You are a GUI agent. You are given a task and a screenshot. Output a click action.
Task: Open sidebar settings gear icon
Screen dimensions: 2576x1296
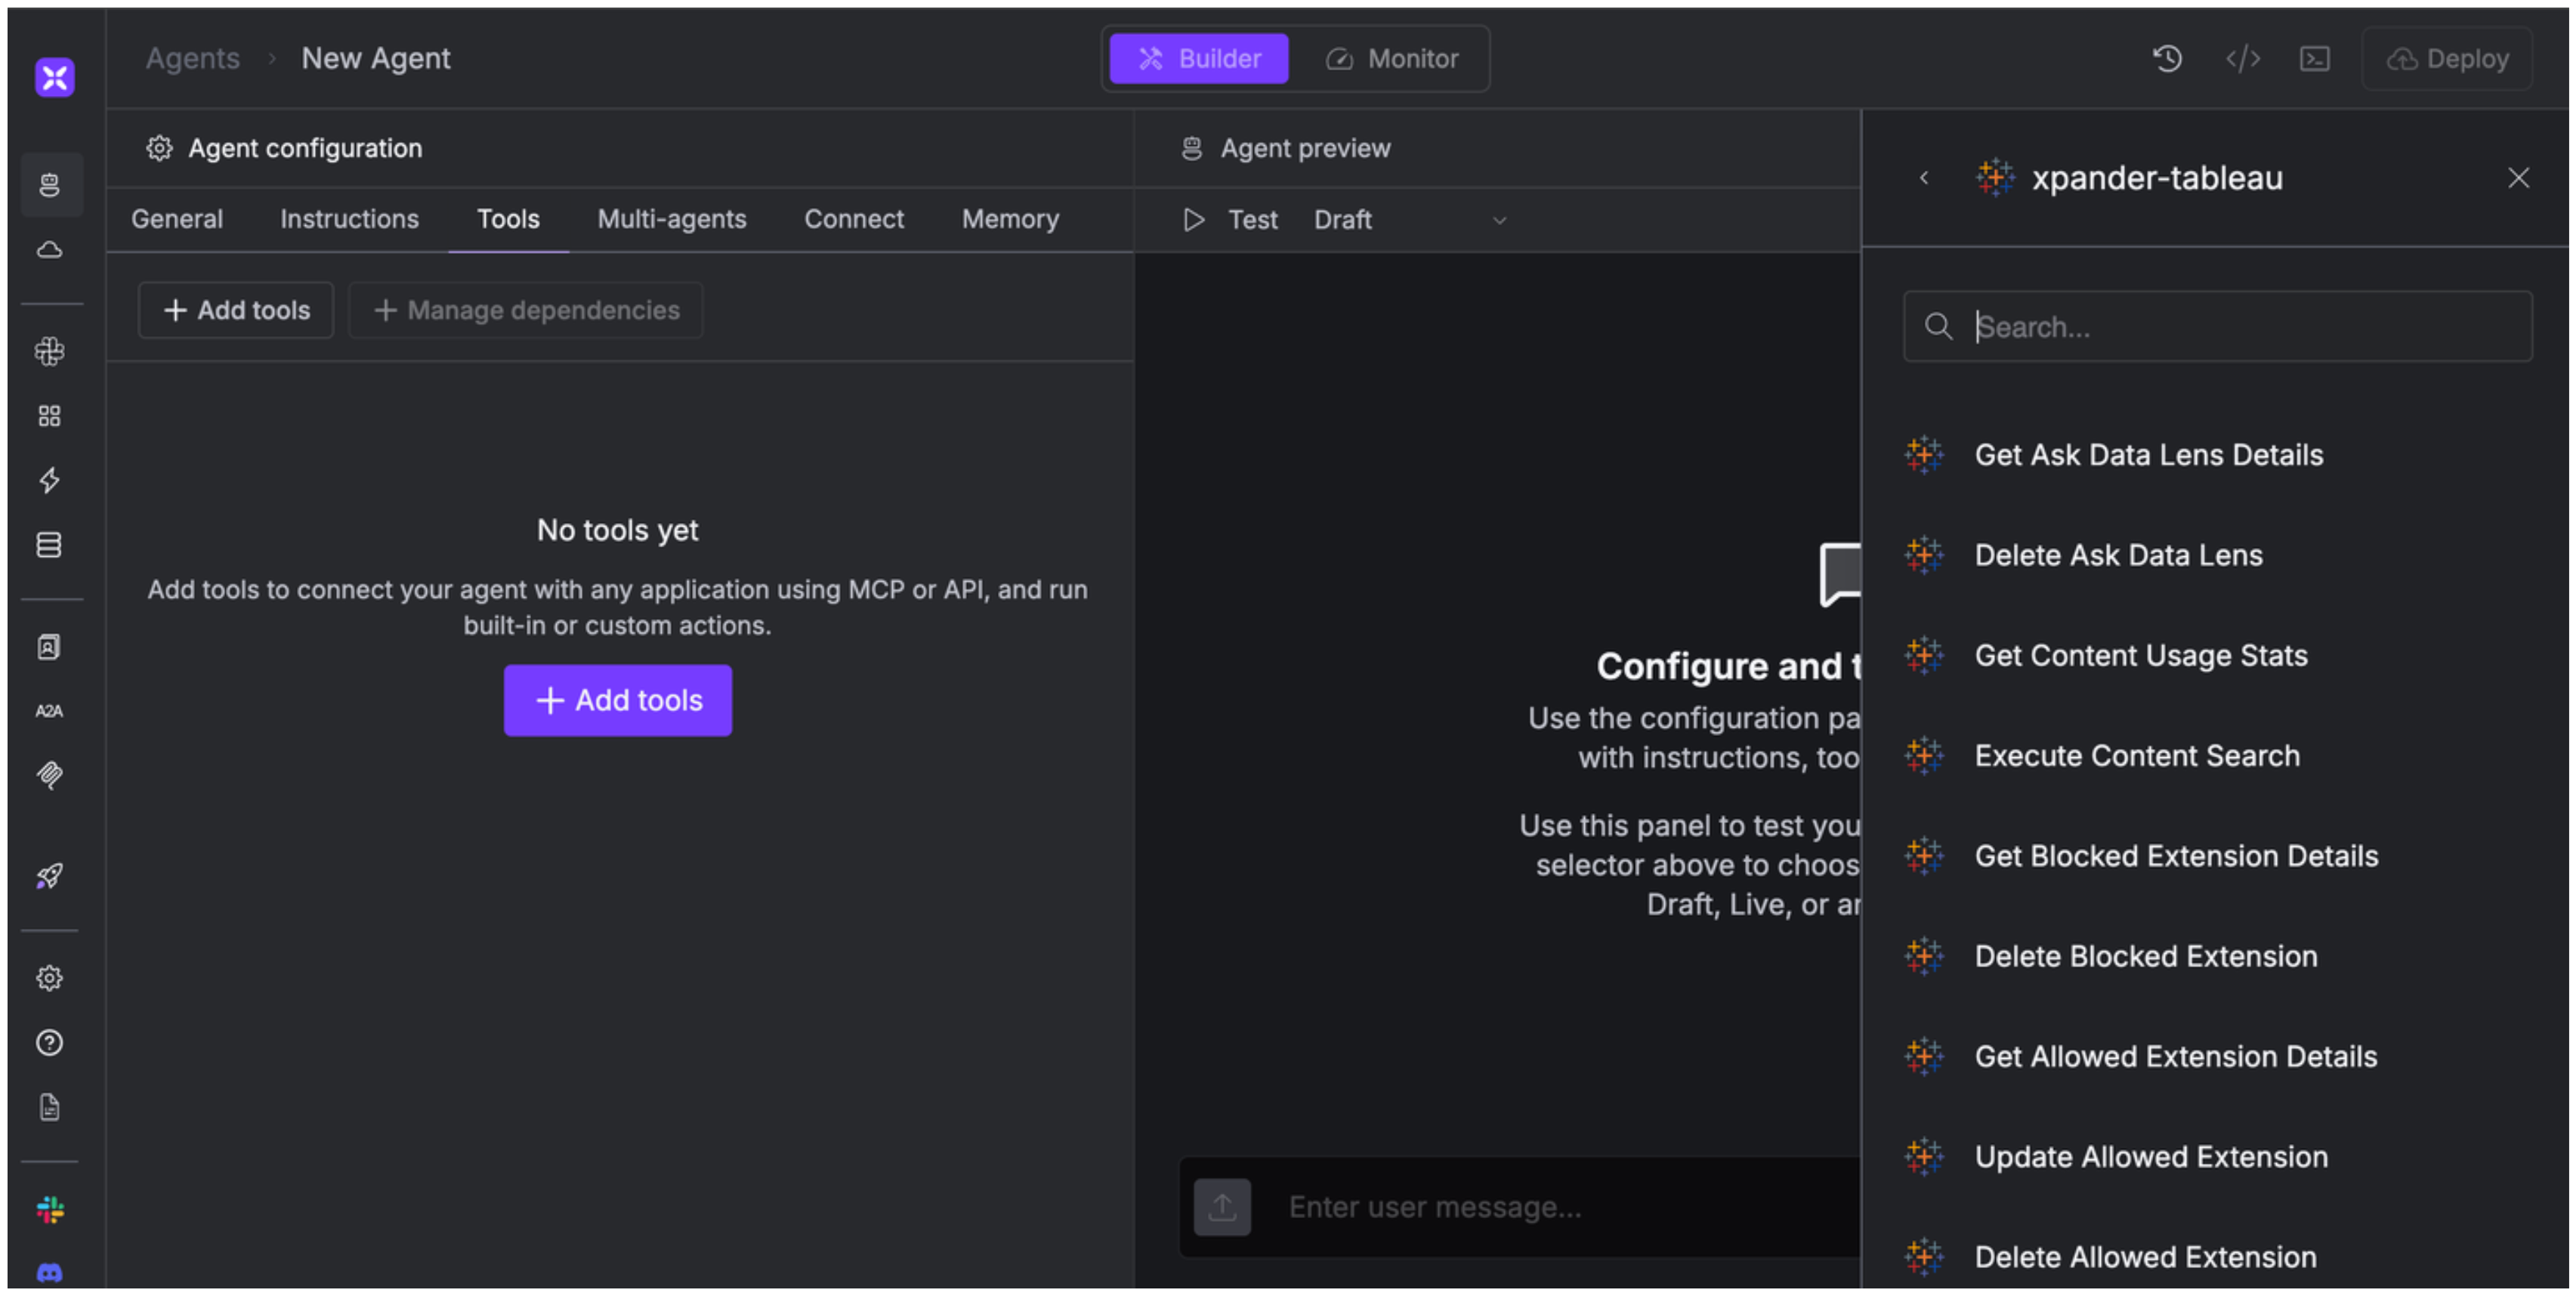point(50,978)
